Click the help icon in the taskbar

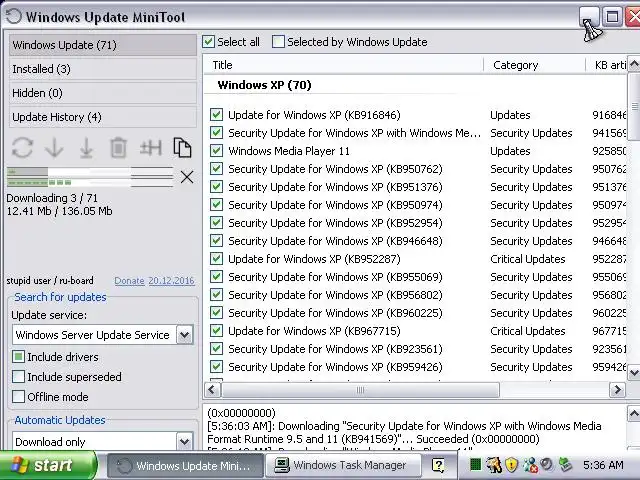tap(438, 465)
